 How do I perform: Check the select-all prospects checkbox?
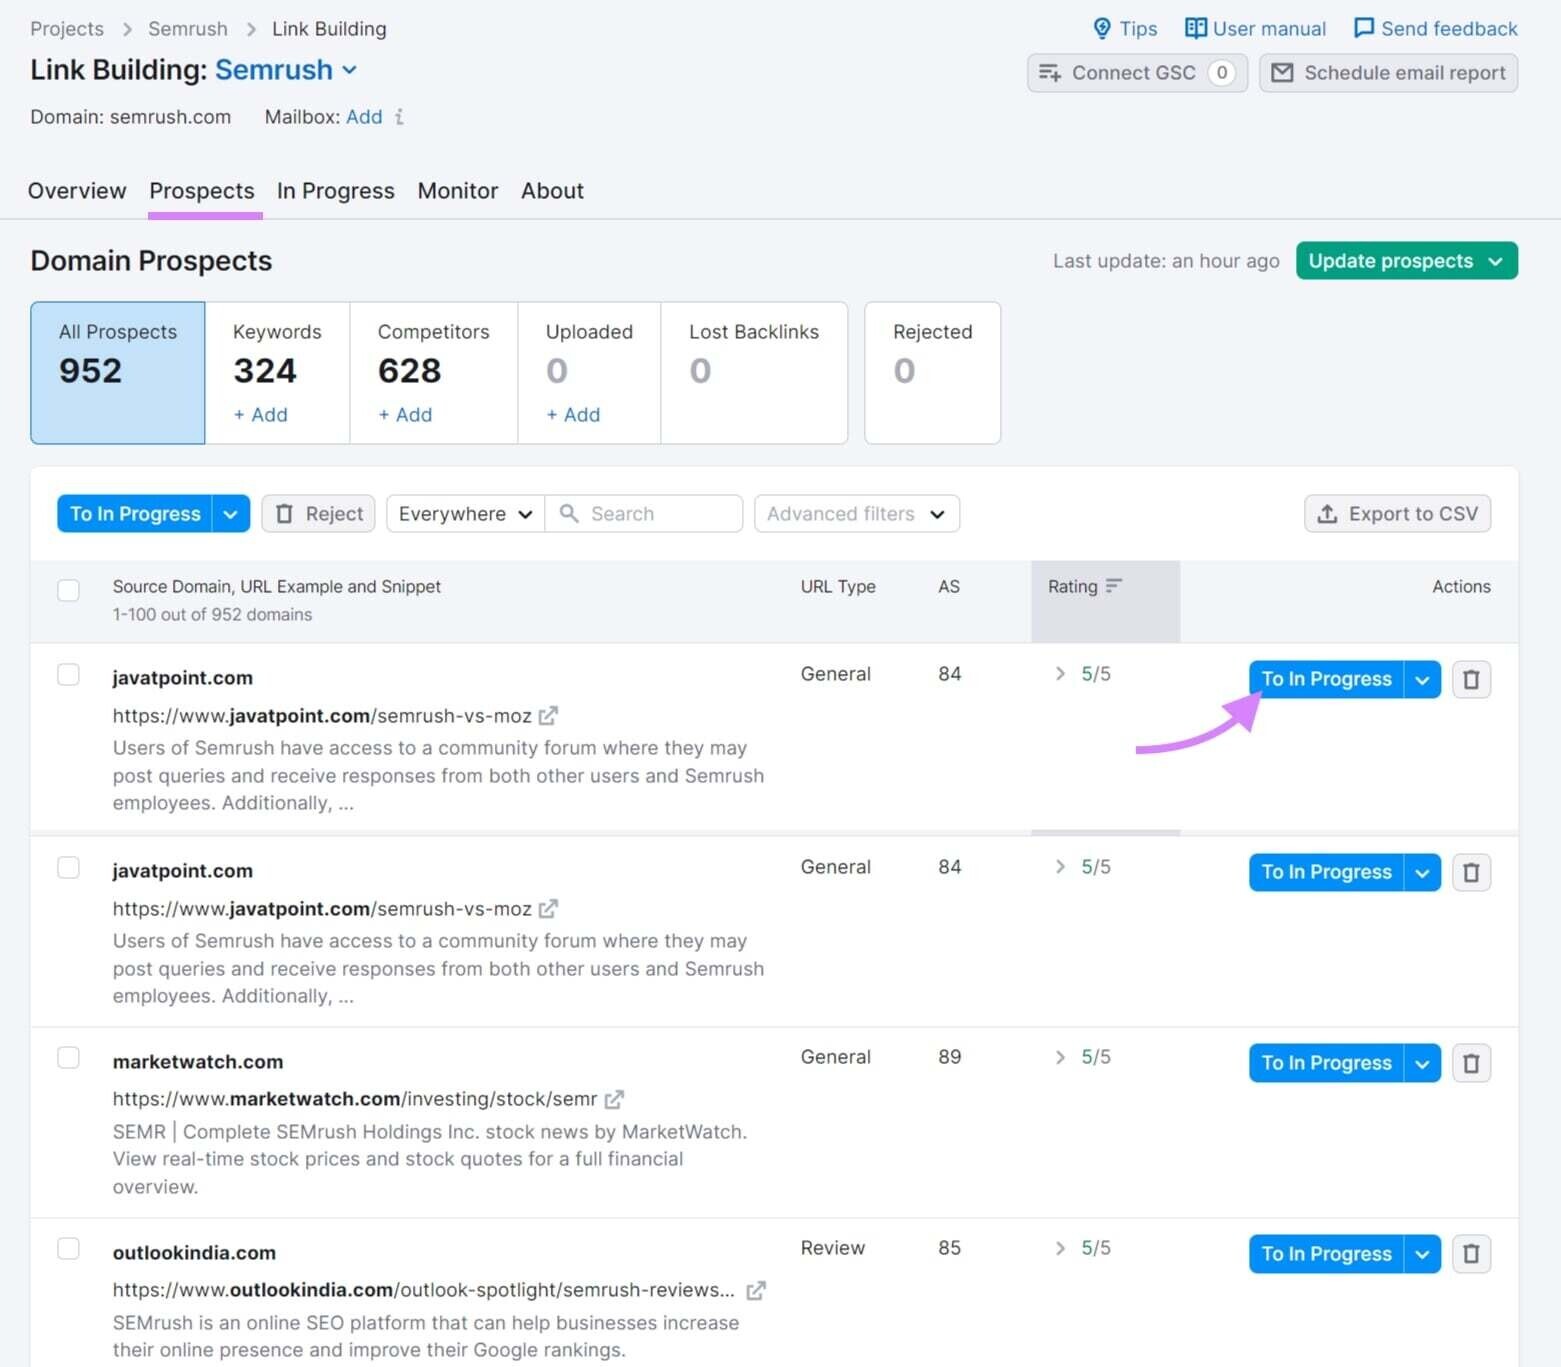pyautogui.click(x=68, y=590)
